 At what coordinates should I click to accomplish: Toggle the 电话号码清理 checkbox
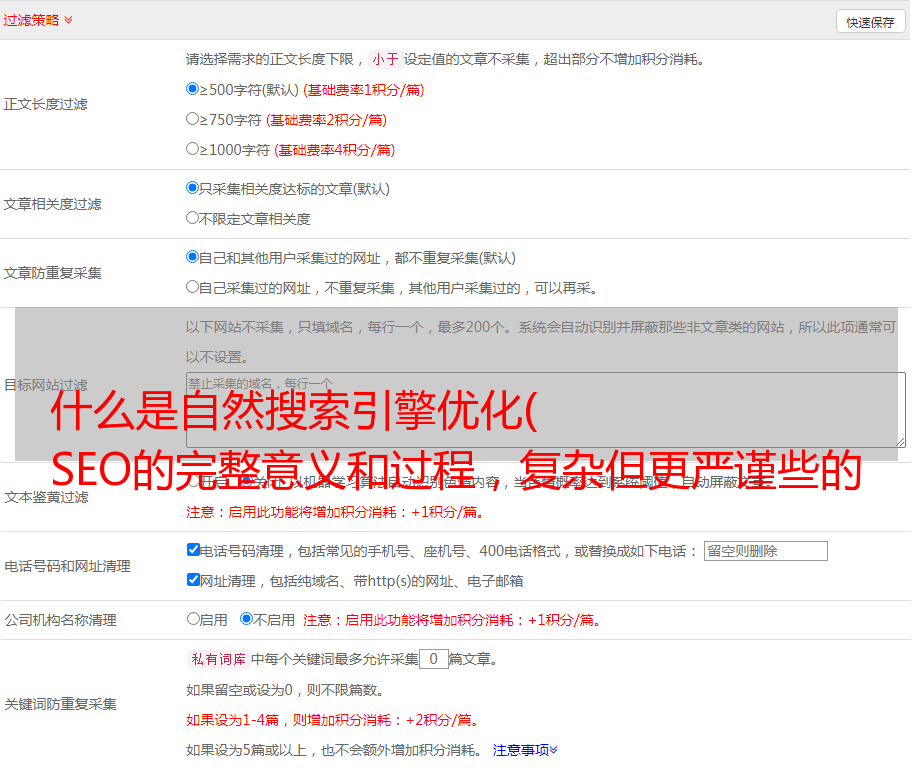point(193,550)
